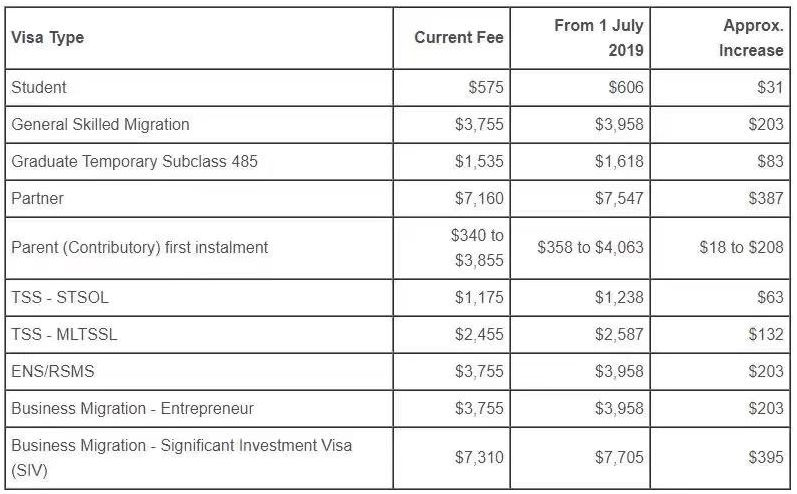Select the Significant Investment Visa (SIV) cell

(x=181, y=456)
